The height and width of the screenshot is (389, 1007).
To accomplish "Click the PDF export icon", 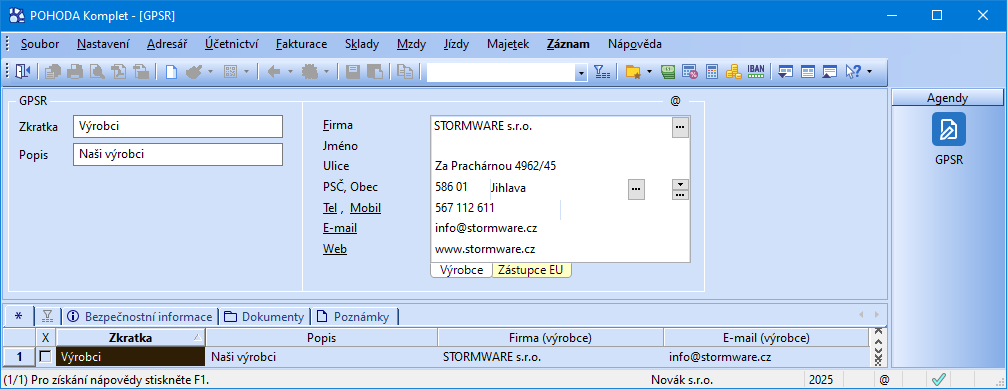I will tap(119, 72).
